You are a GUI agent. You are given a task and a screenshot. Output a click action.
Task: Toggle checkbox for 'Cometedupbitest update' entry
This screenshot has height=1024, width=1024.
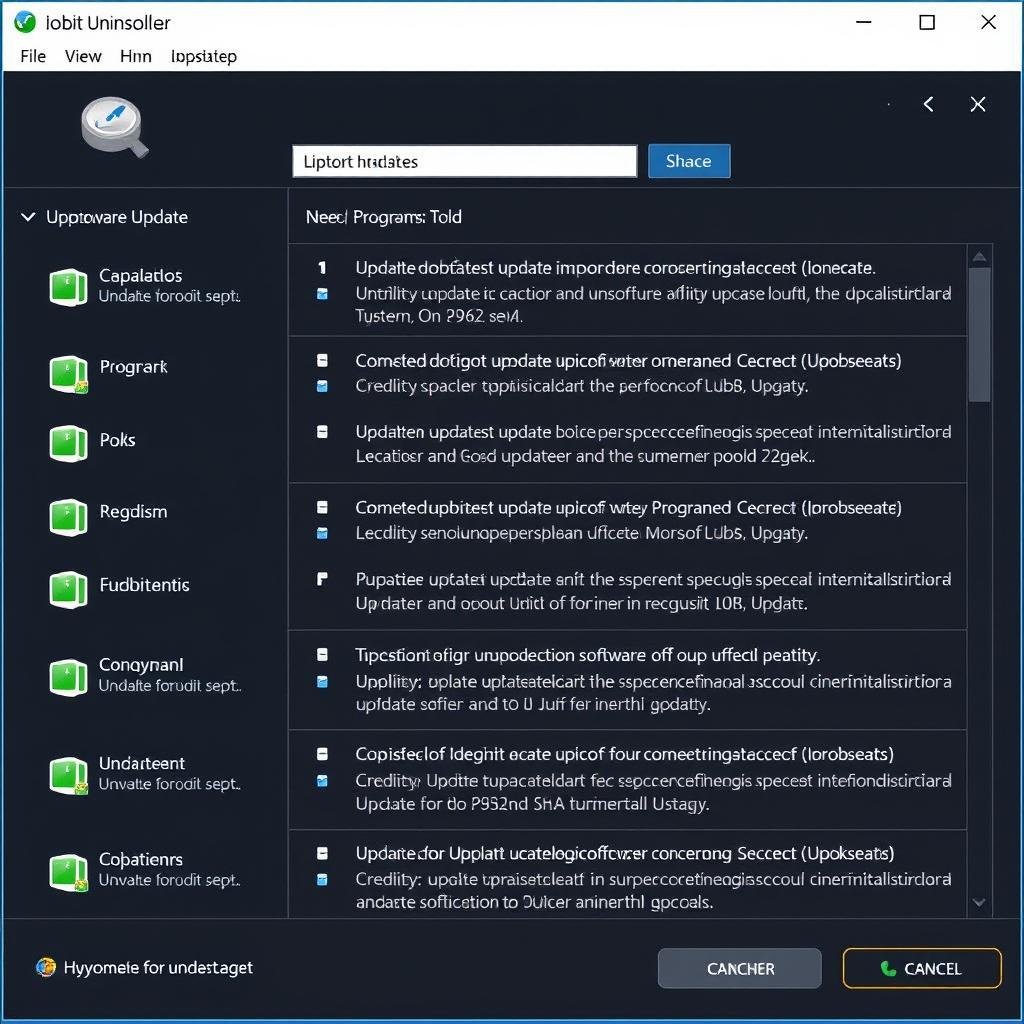point(322,507)
